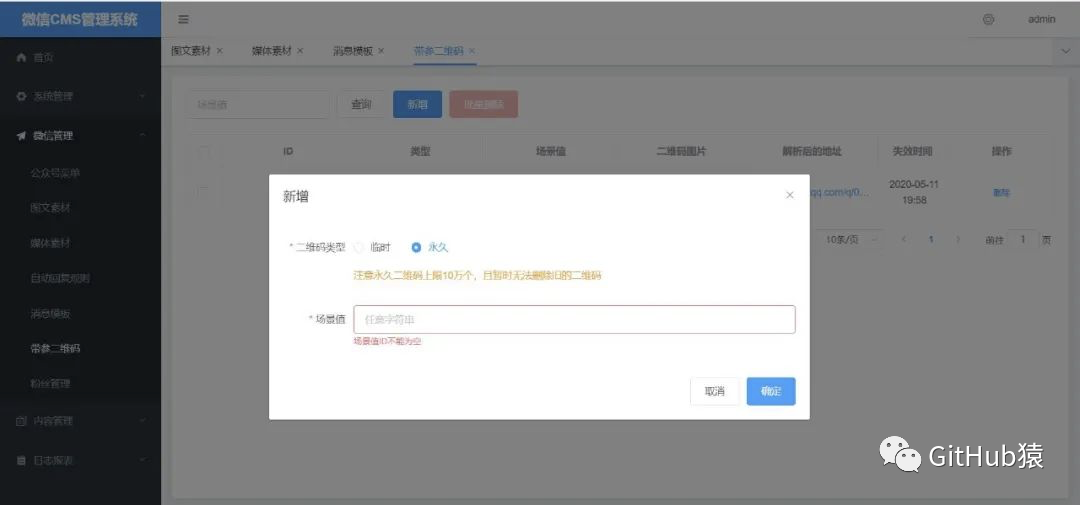Close the 媒体素材 tab
The image size is (1080, 505).
coord(300,51)
